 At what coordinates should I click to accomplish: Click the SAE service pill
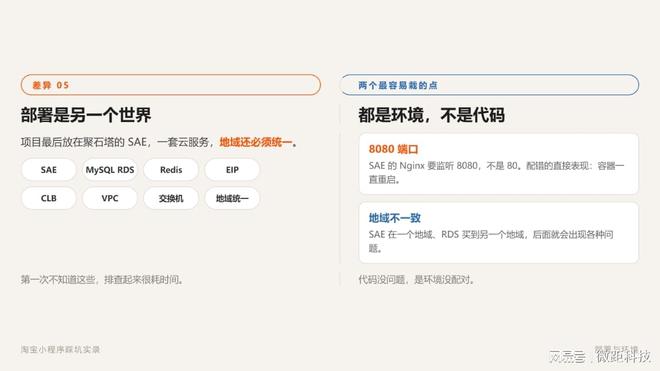[48, 170]
